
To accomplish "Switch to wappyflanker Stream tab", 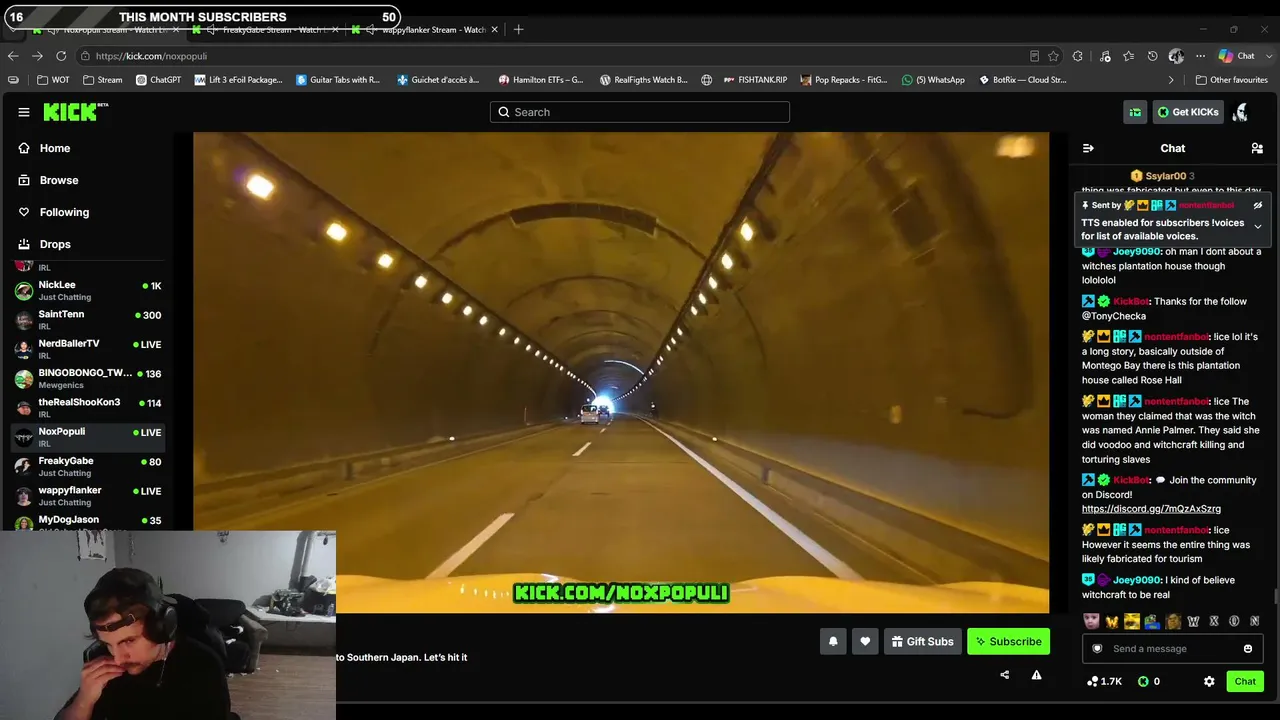I will click(424, 30).
